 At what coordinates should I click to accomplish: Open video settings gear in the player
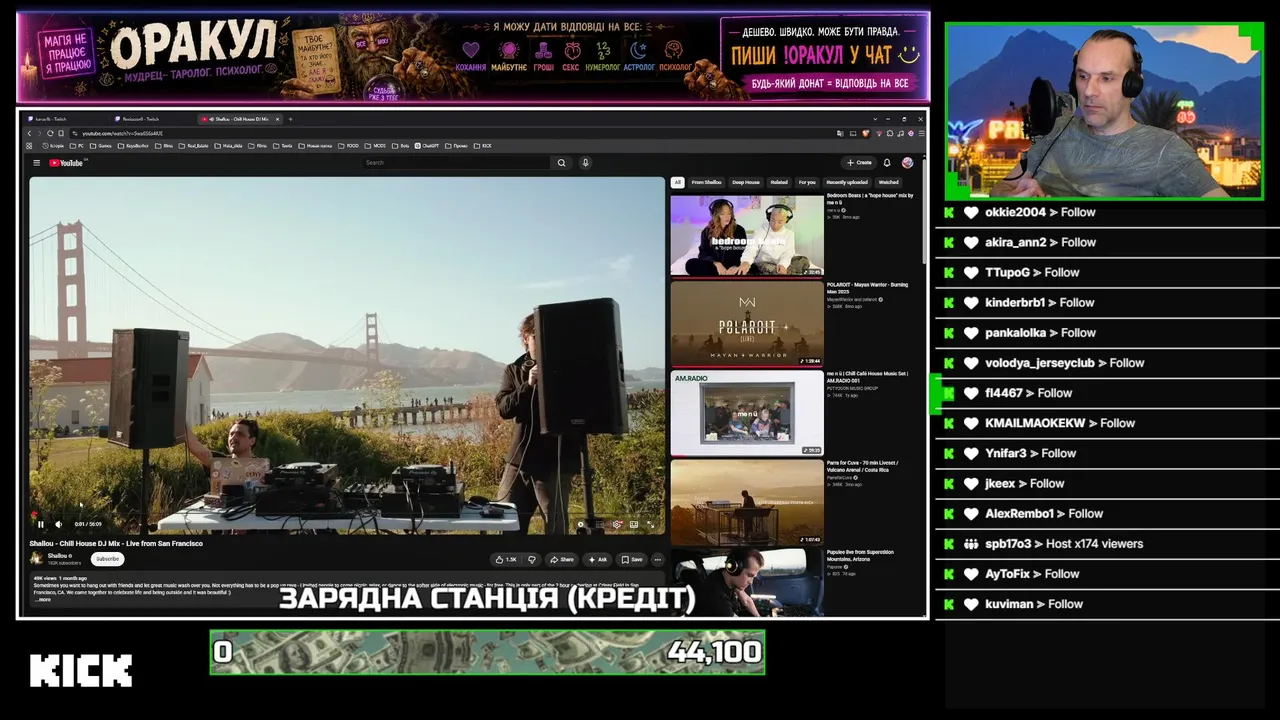click(617, 524)
